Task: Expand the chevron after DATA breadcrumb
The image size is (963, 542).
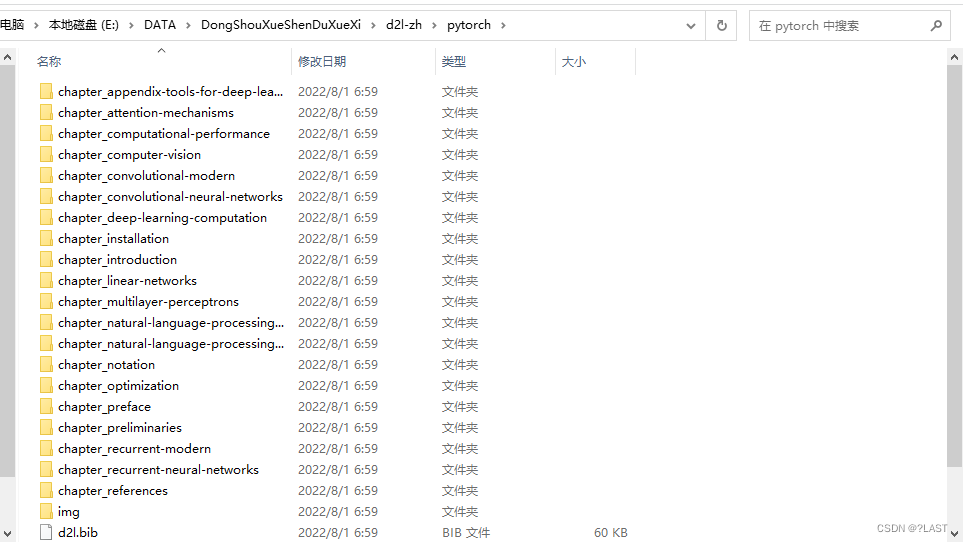Action: [x=188, y=25]
